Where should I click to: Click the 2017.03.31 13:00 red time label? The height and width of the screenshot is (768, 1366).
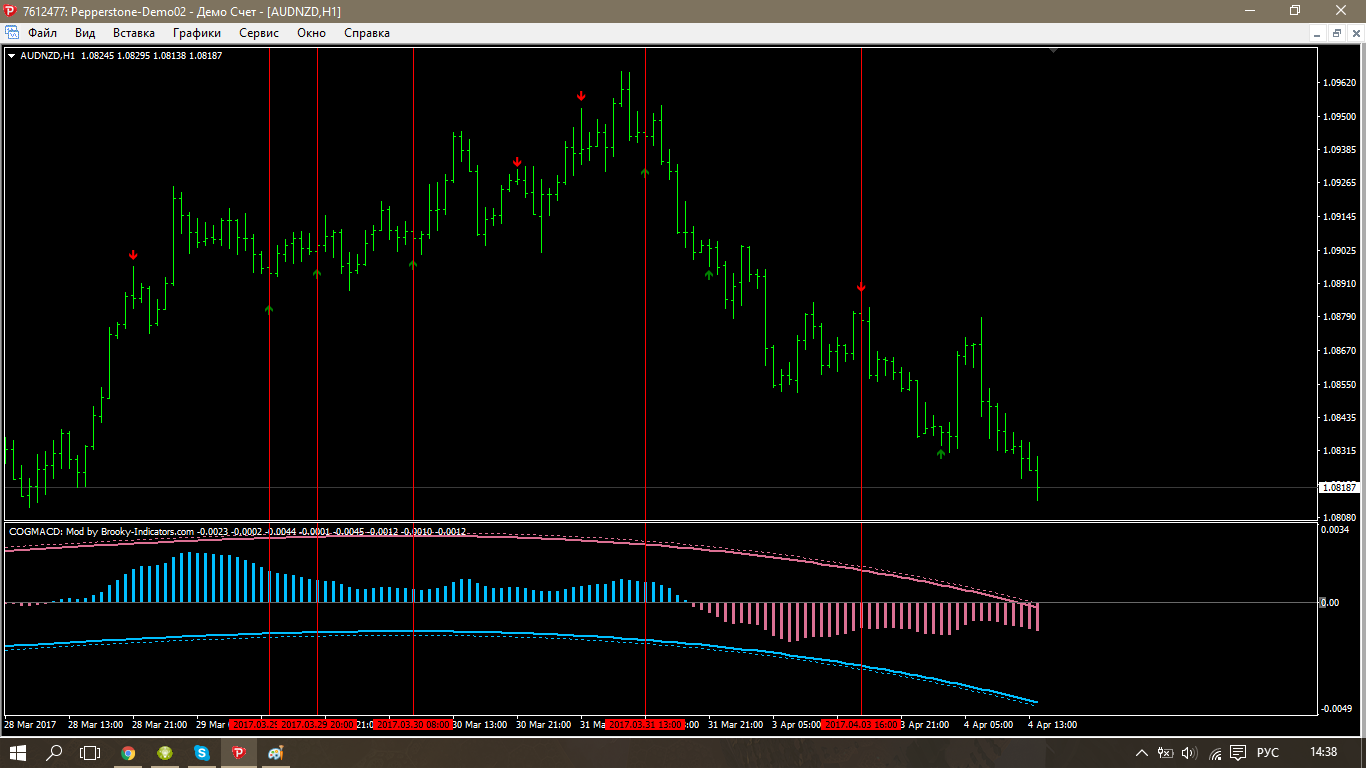click(646, 724)
